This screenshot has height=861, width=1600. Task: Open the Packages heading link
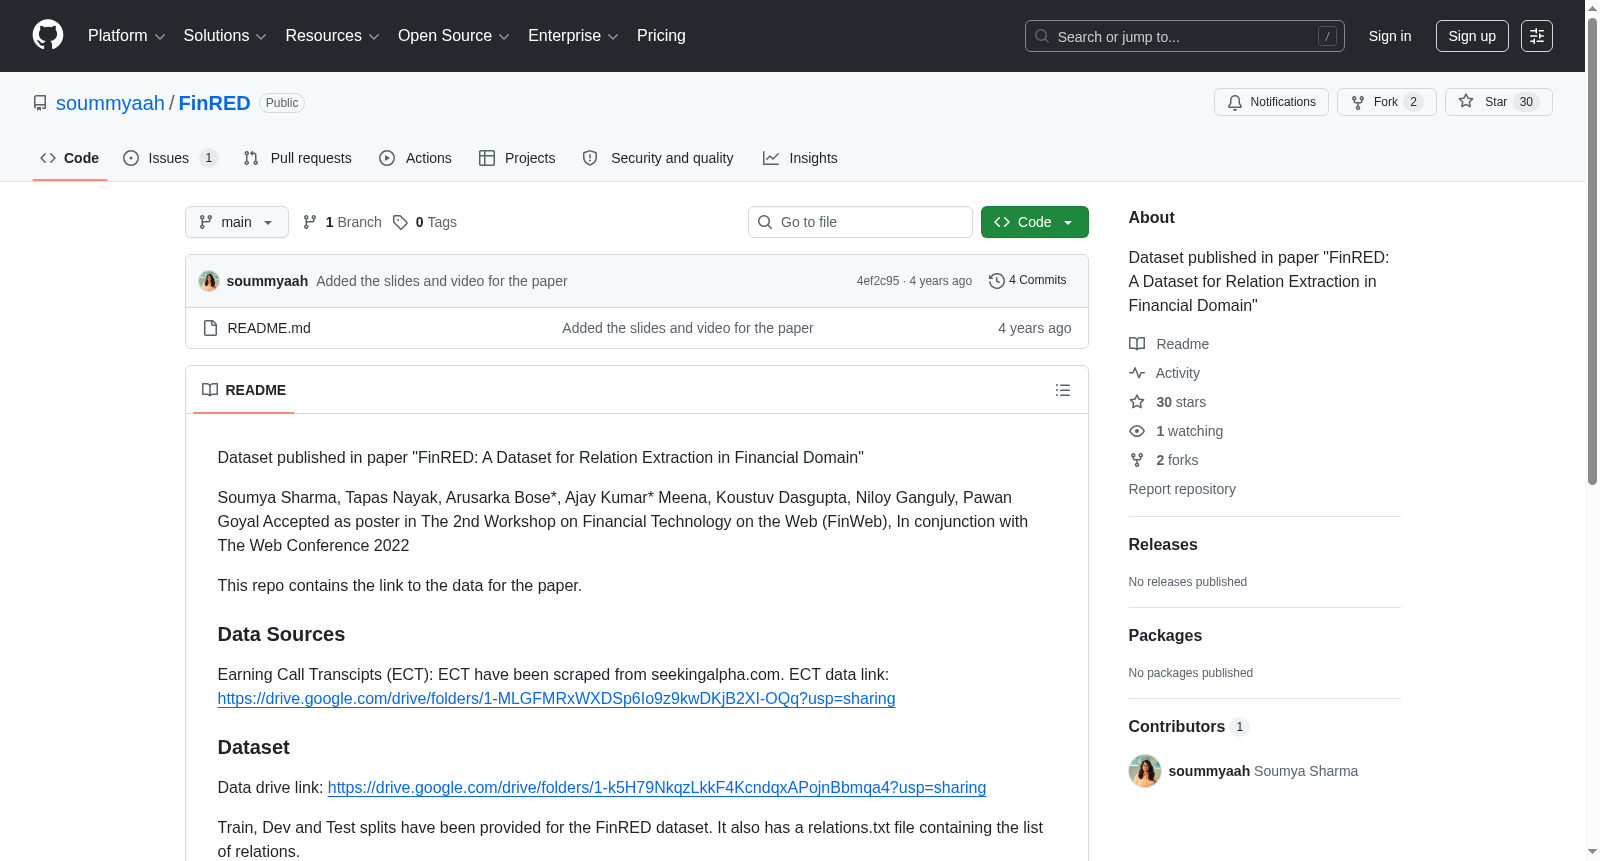(1165, 636)
